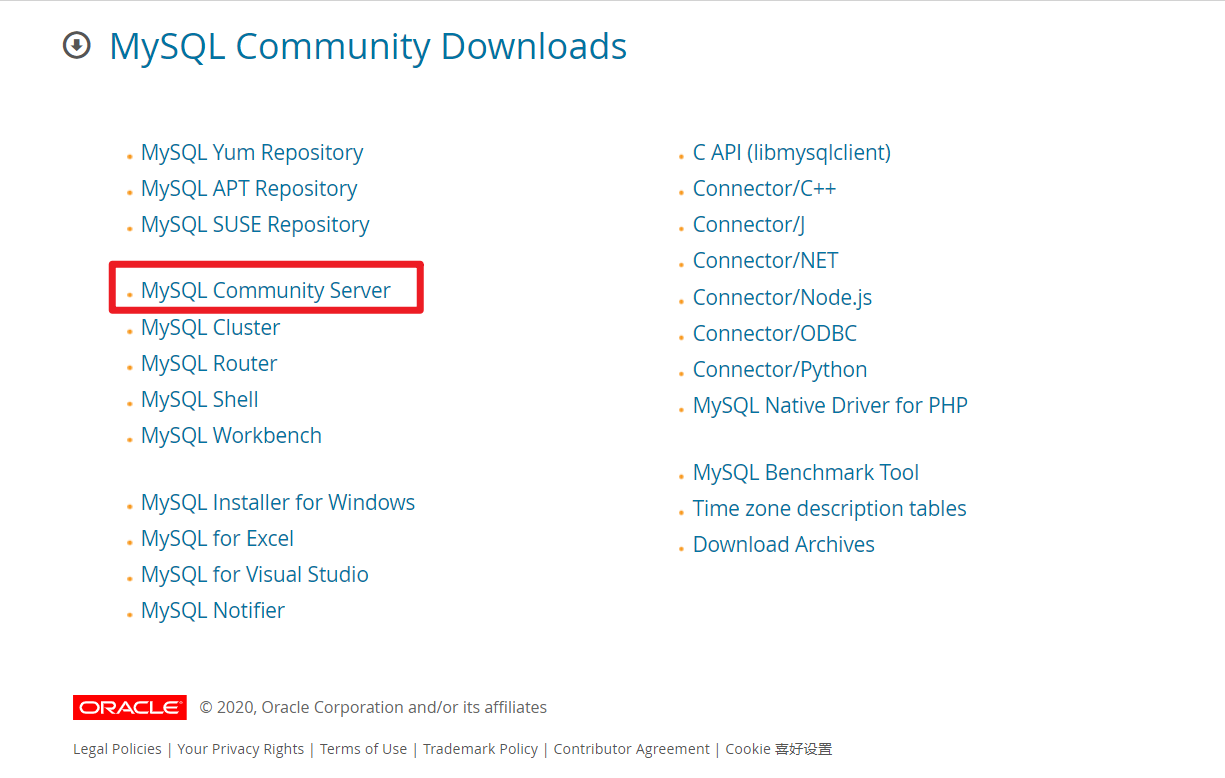Select the MySQL Shell link
Screen dimensions: 1225x778
point(200,400)
